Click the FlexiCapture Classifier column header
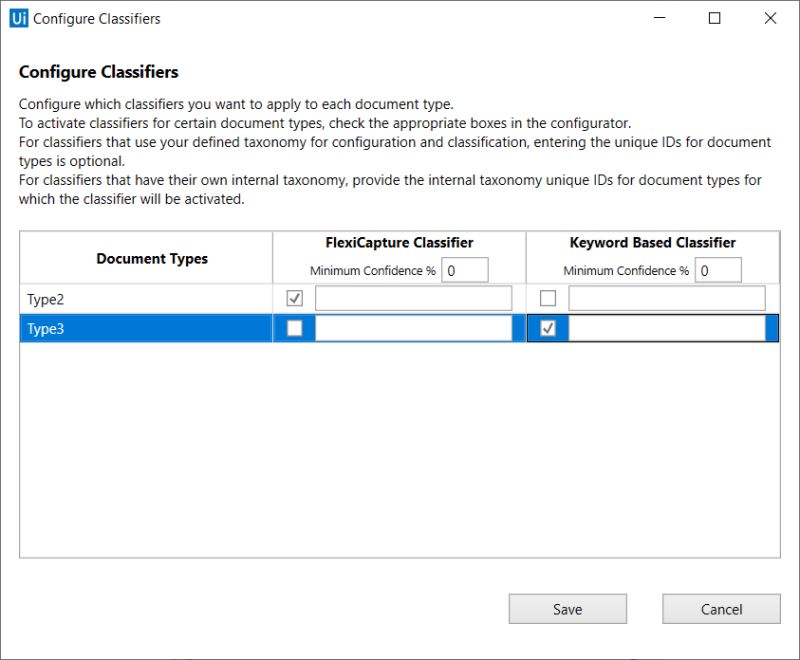Image resolution: width=800 pixels, height=660 pixels. point(398,242)
